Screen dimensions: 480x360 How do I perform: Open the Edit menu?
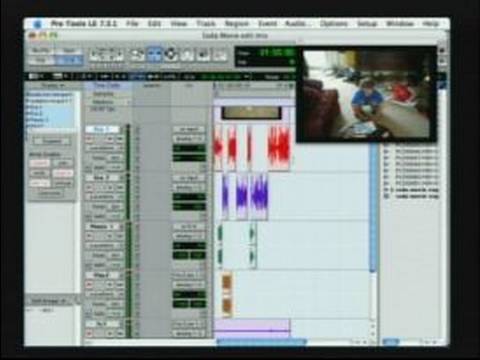[154, 24]
